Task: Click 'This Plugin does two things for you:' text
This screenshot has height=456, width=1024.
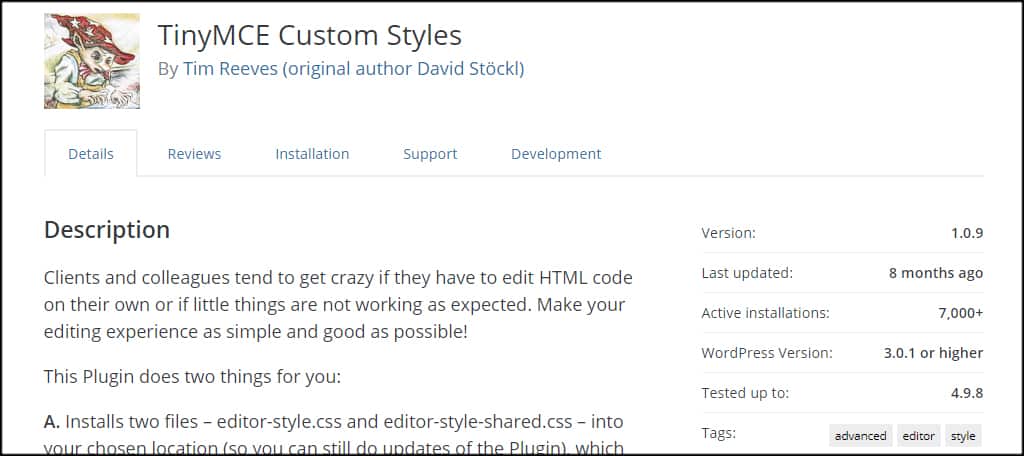Action: (192, 377)
